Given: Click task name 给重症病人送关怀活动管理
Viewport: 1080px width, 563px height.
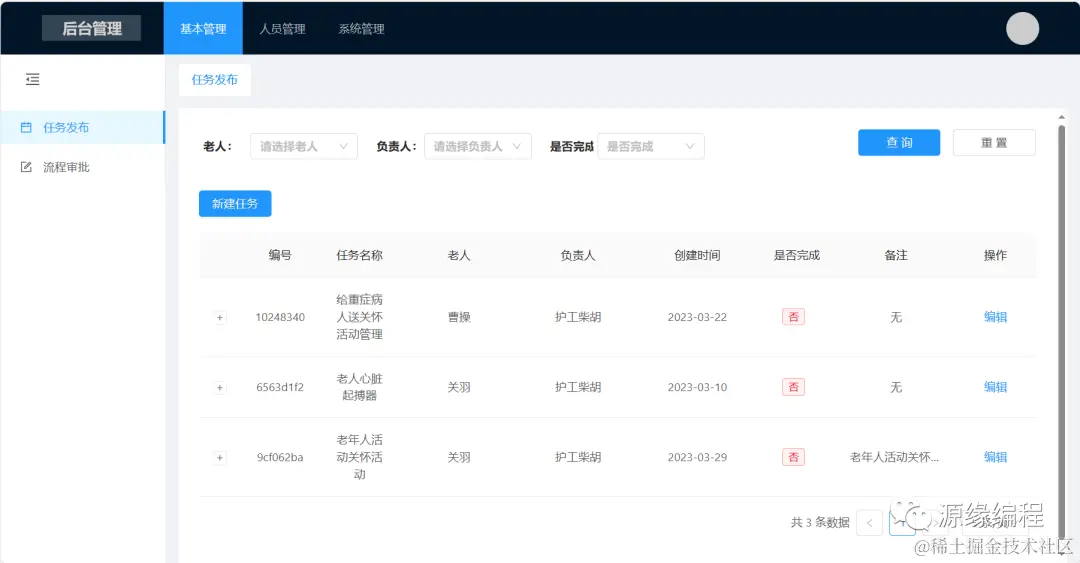Looking at the screenshot, I should click(360, 317).
